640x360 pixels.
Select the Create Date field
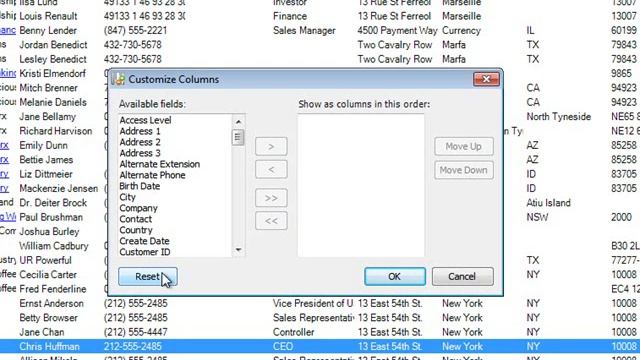tap(144, 241)
